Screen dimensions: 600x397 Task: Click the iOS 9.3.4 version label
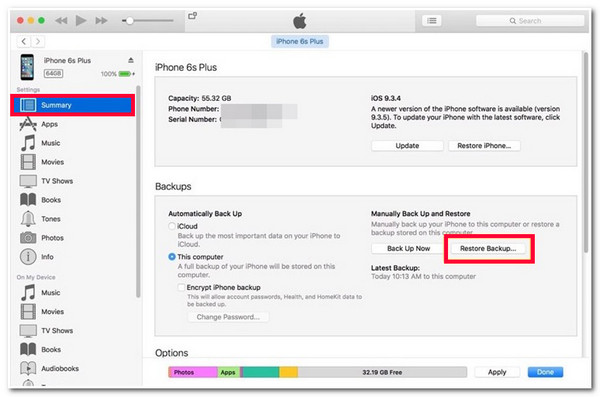[x=386, y=98]
